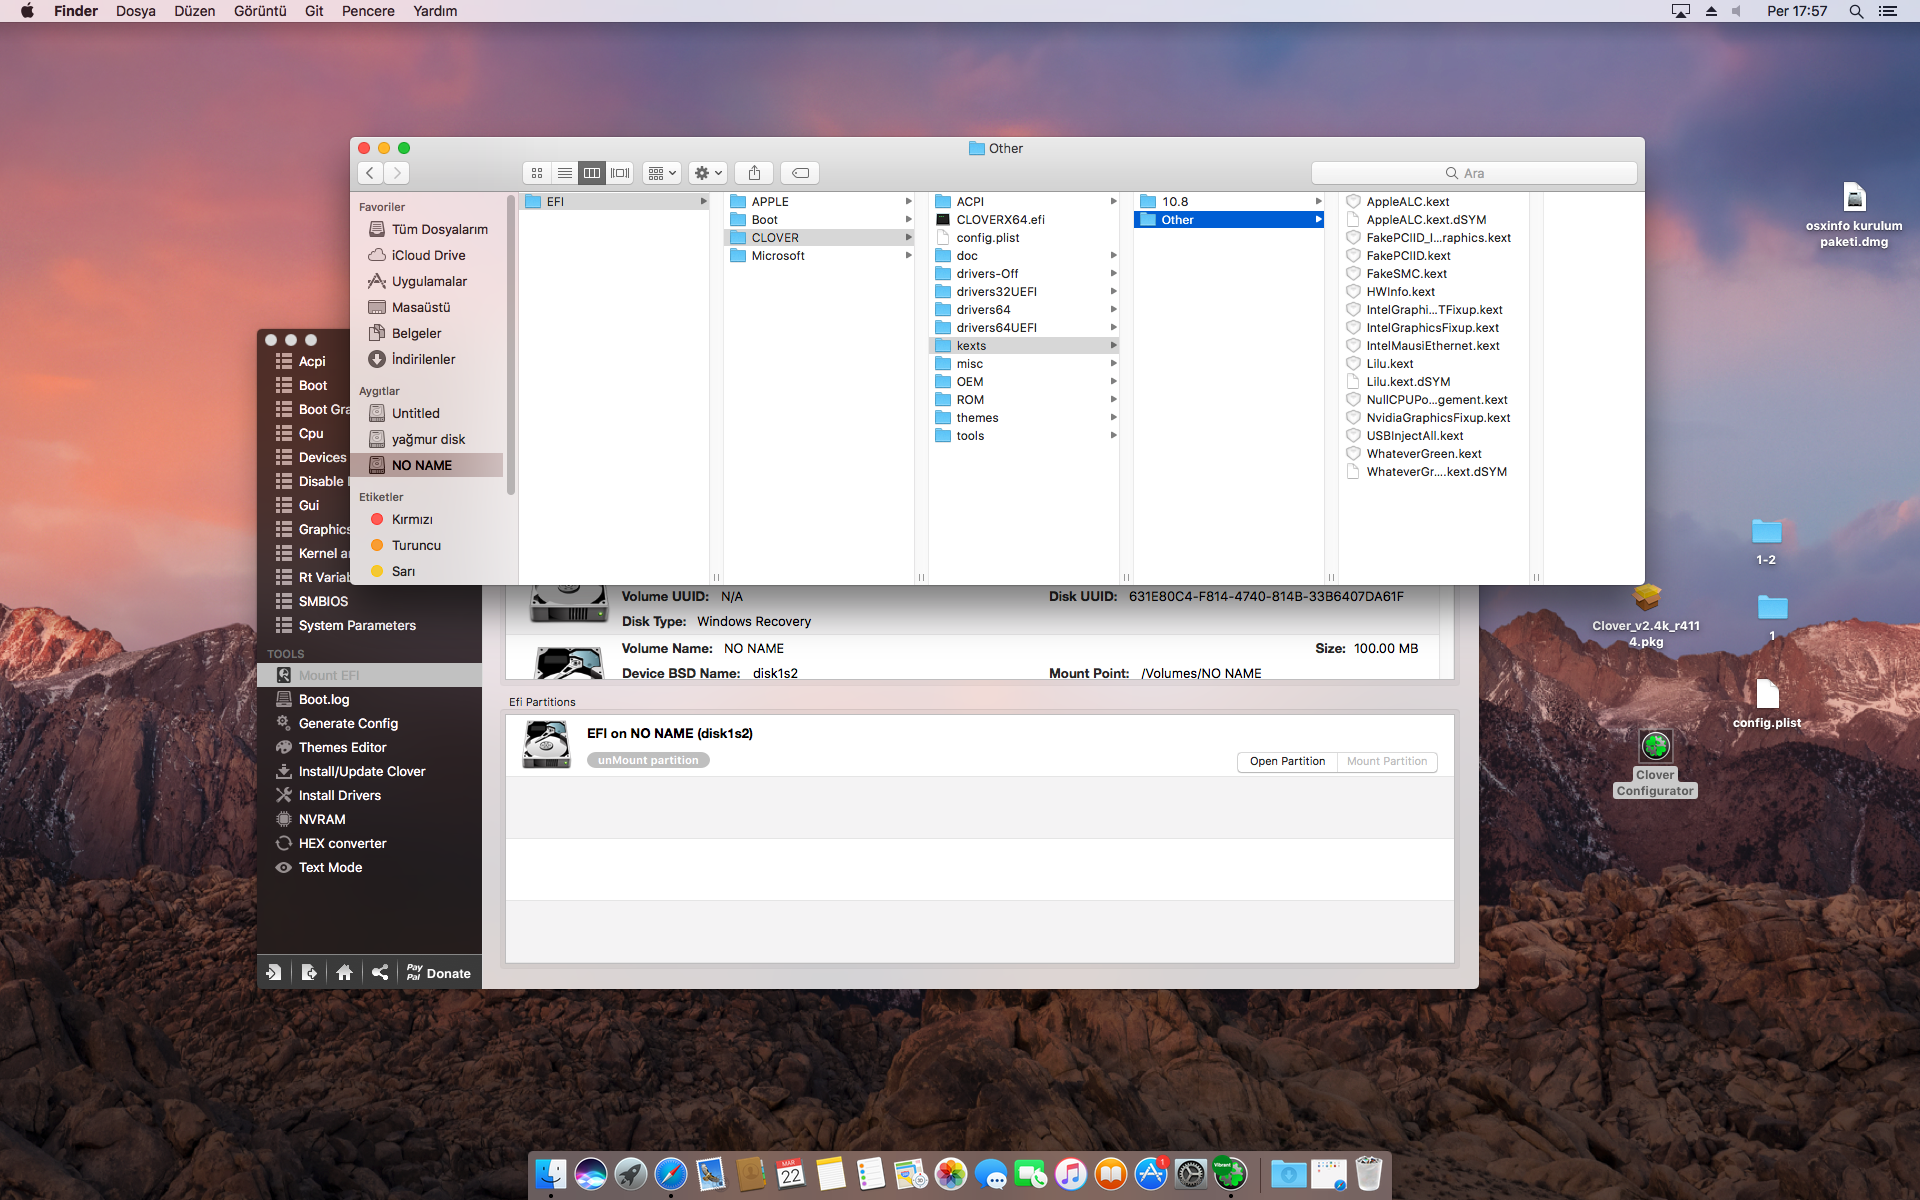Click the home icon in Clover Configurator
This screenshot has width=1920, height=1200.
[x=344, y=973]
